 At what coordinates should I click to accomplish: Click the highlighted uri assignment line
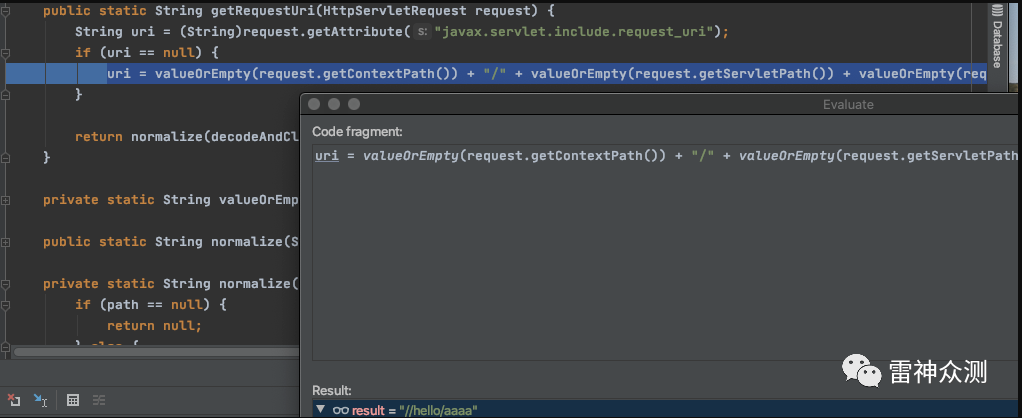tap(495, 74)
